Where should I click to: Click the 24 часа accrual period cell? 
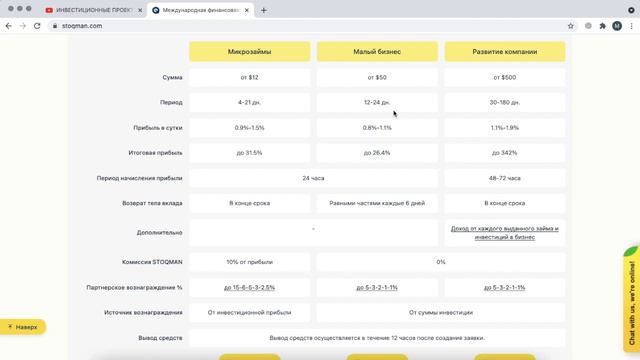[313, 178]
